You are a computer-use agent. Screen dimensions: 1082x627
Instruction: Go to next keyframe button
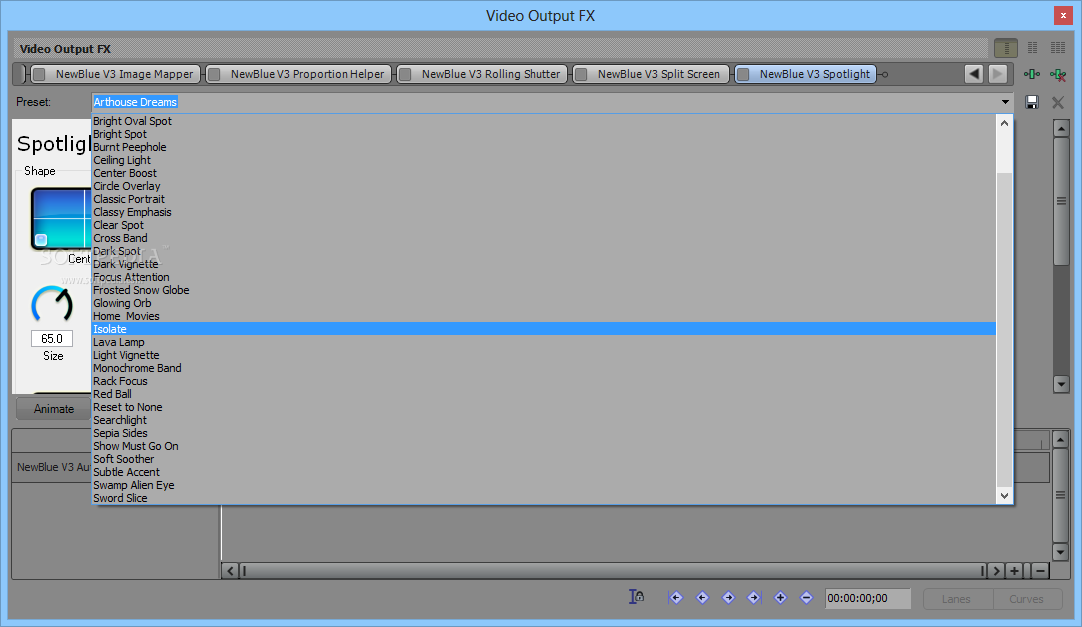point(728,597)
